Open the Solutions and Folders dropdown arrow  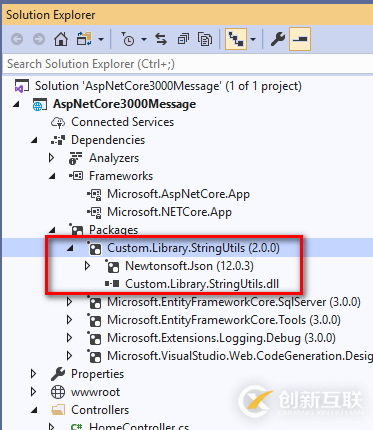(101, 40)
